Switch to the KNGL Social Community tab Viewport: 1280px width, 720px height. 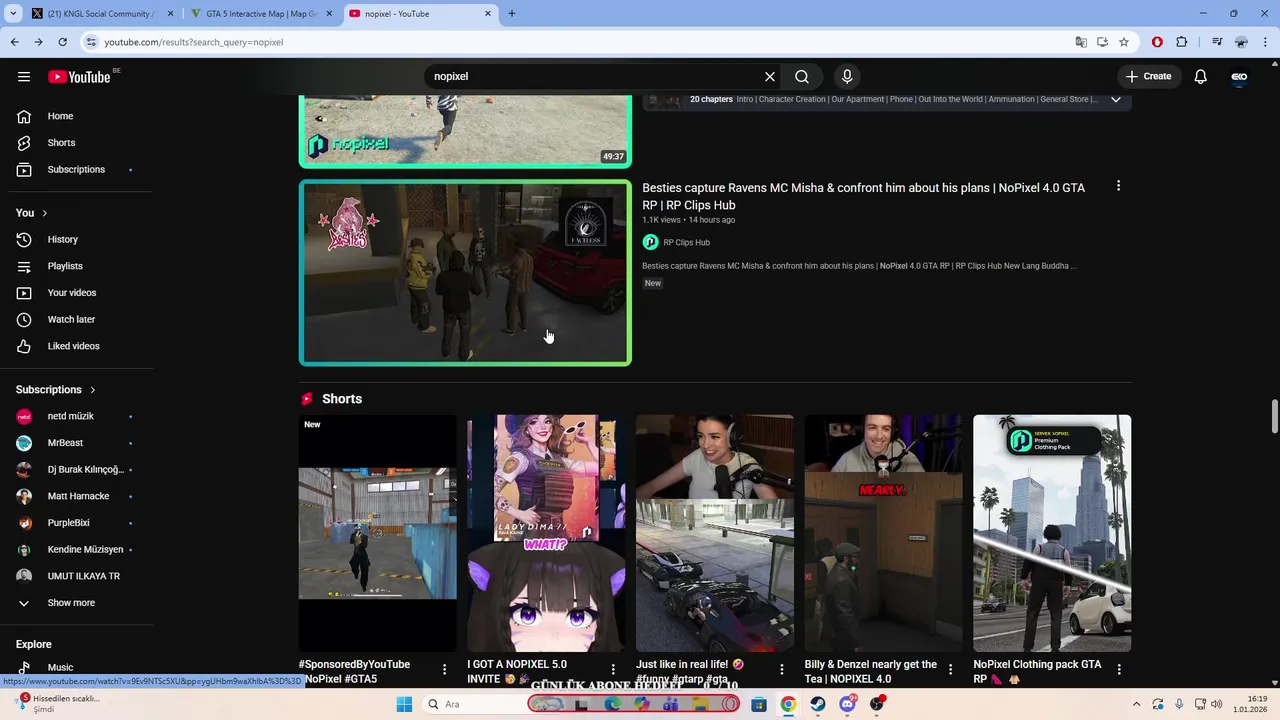click(x=100, y=14)
